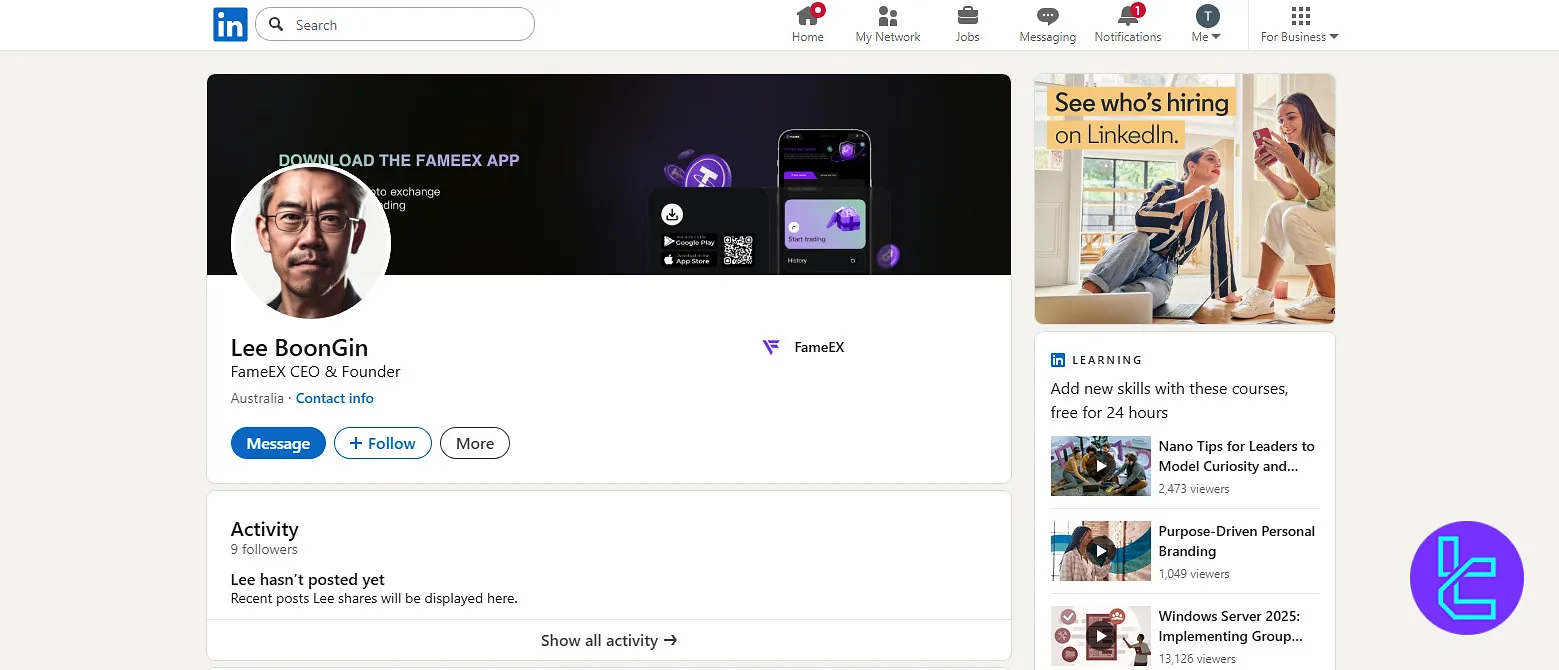Click the Message button
Image resolution: width=1559 pixels, height=670 pixels.
[278, 443]
